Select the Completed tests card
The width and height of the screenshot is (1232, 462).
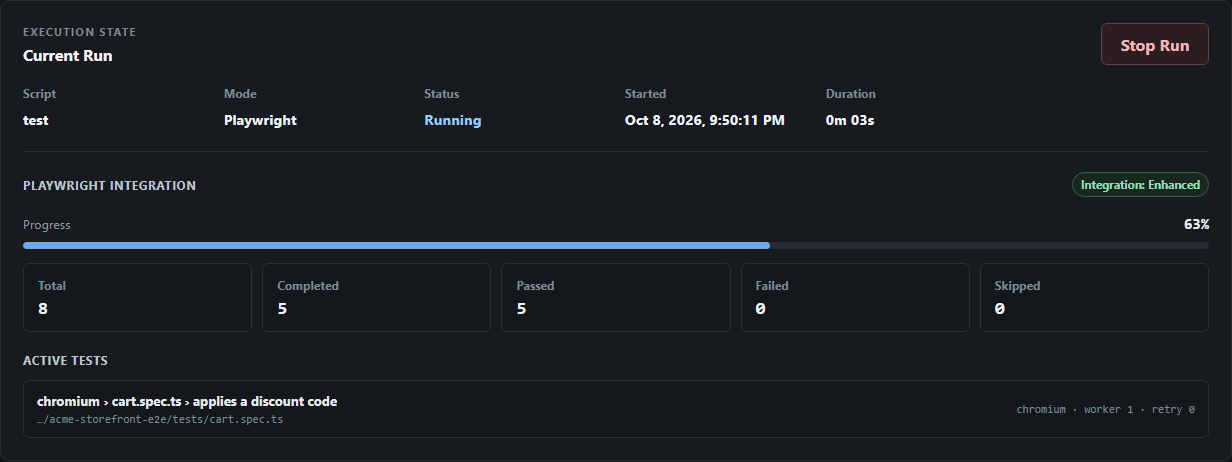pyautogui.click(x=376, y=297)
